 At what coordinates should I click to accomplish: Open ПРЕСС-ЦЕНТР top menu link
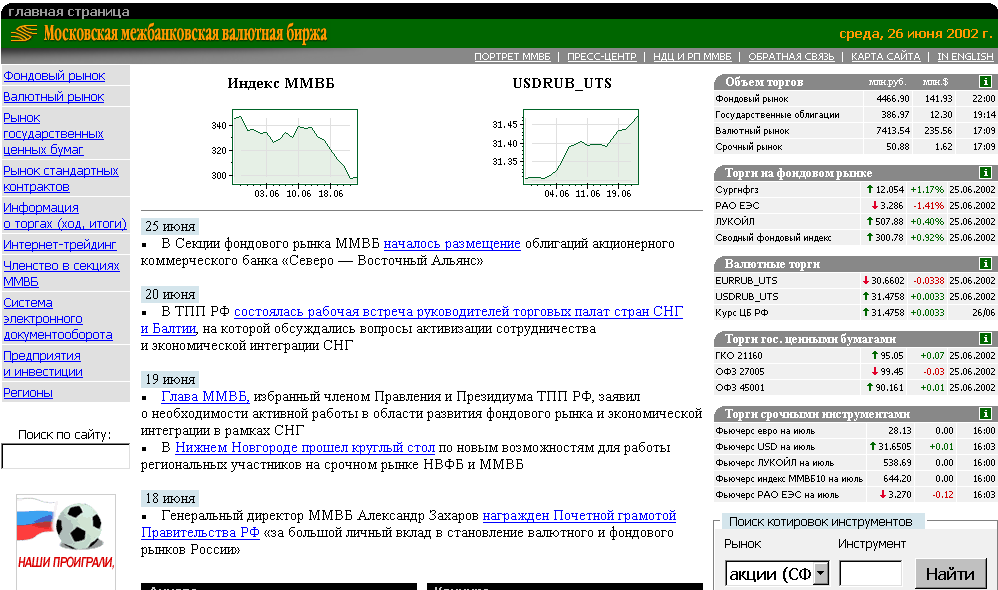(x=601, y=57)
